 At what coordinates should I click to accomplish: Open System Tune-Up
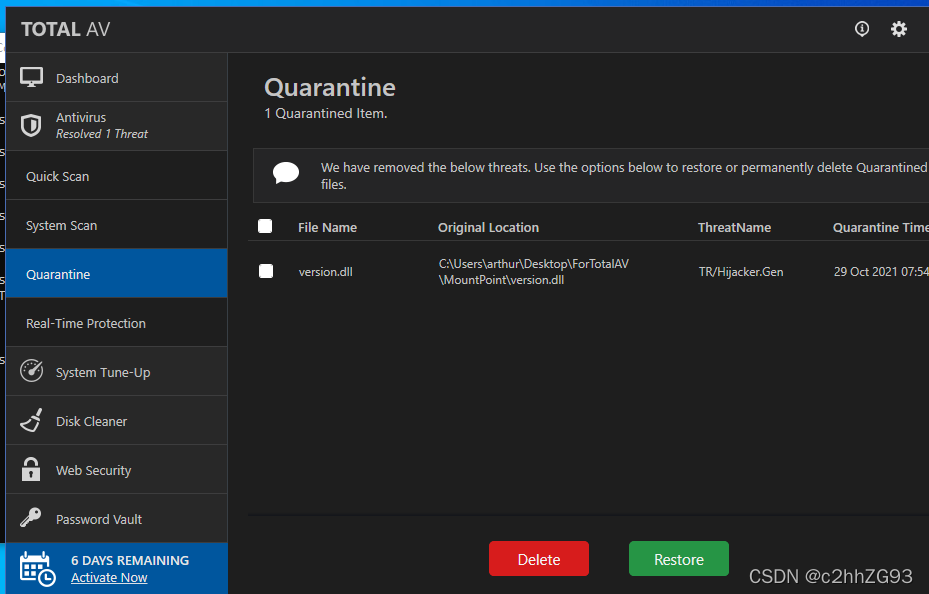click(x=117, y=372)
